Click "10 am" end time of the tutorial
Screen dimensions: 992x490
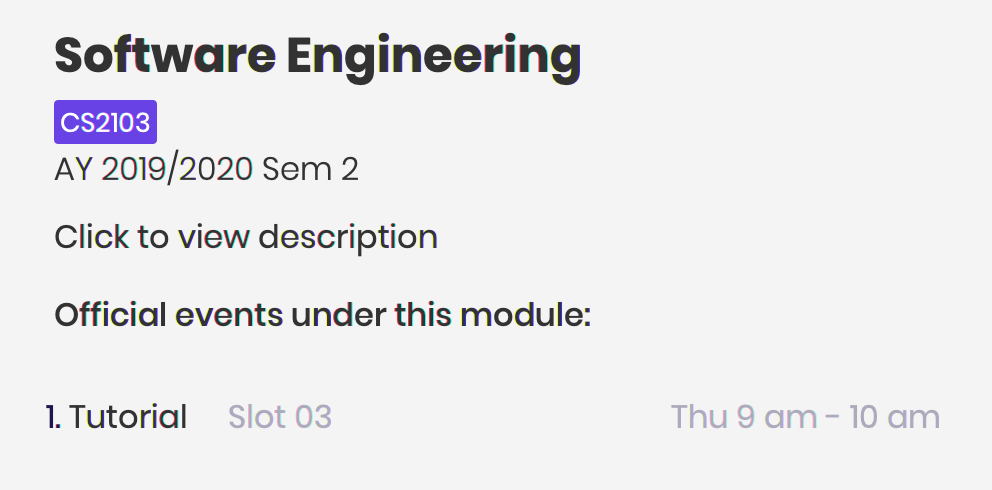(895, 417)
